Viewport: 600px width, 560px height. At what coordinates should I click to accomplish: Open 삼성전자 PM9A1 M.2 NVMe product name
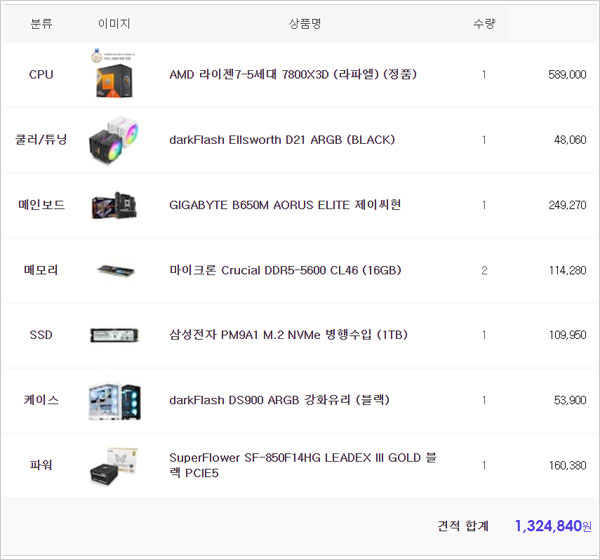[288, 335]
